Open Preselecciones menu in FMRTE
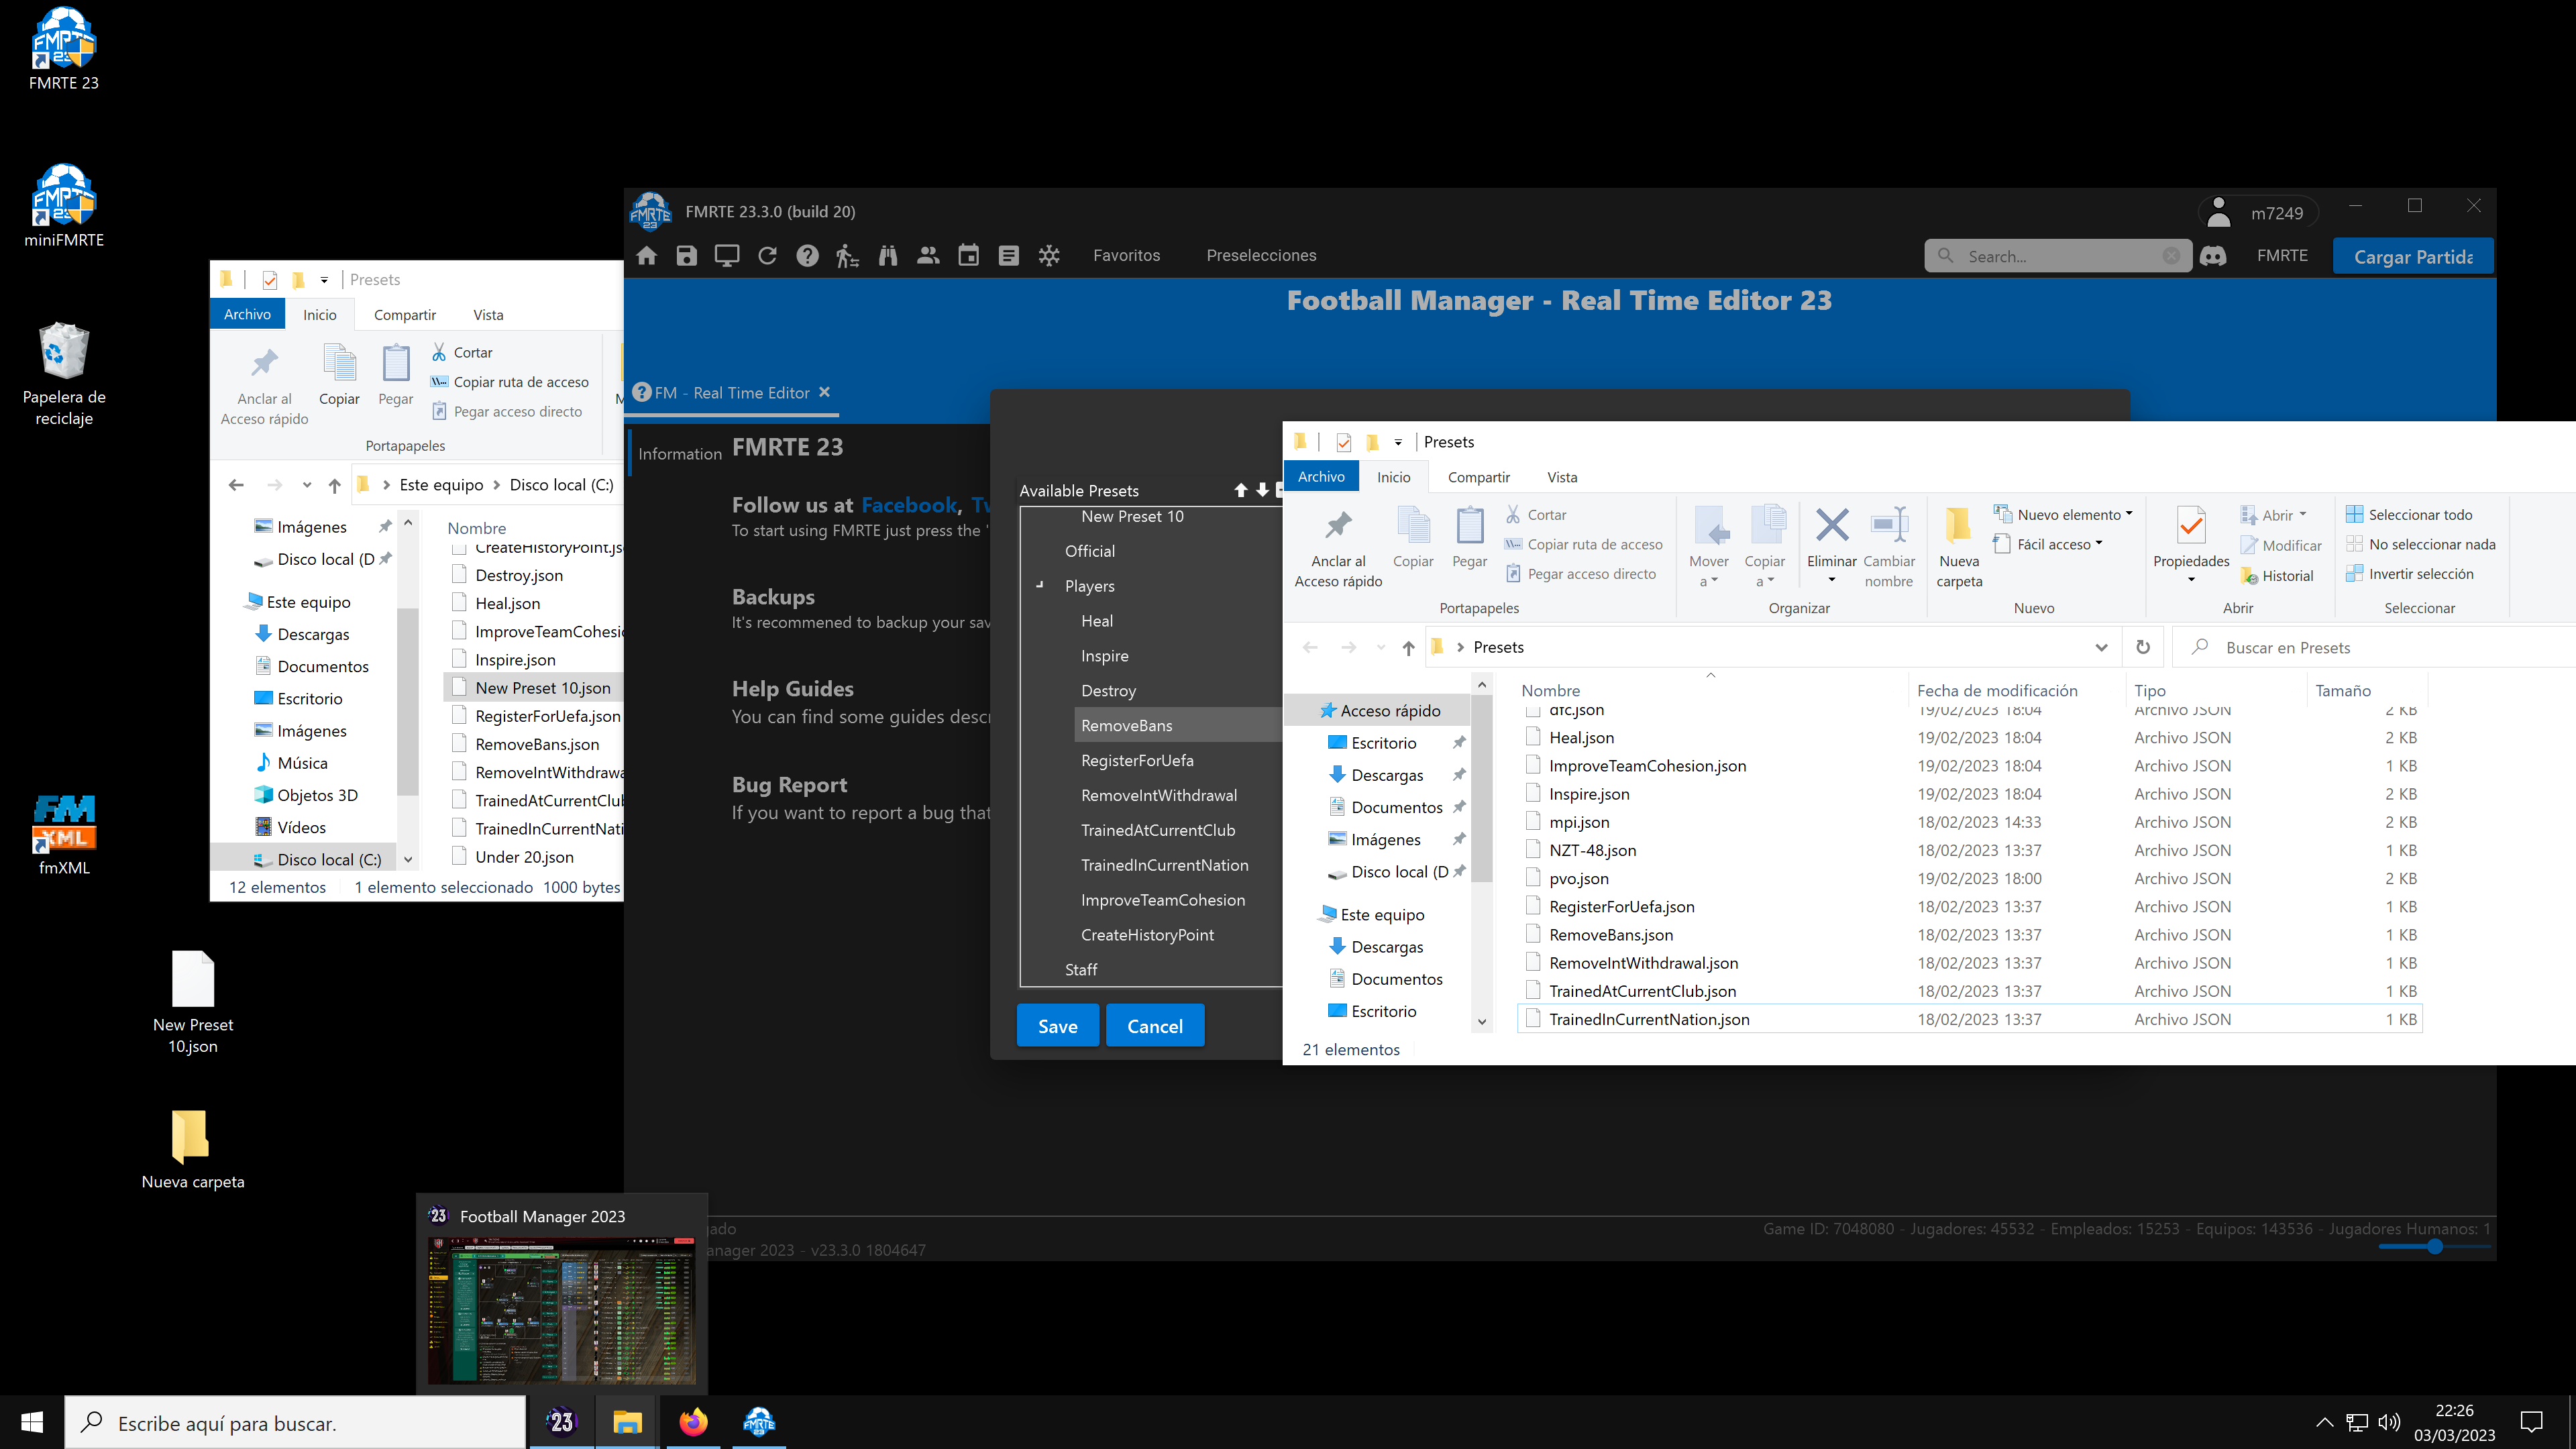The height and width of the screenshot is (1449, 2576). pos(1261,255)
